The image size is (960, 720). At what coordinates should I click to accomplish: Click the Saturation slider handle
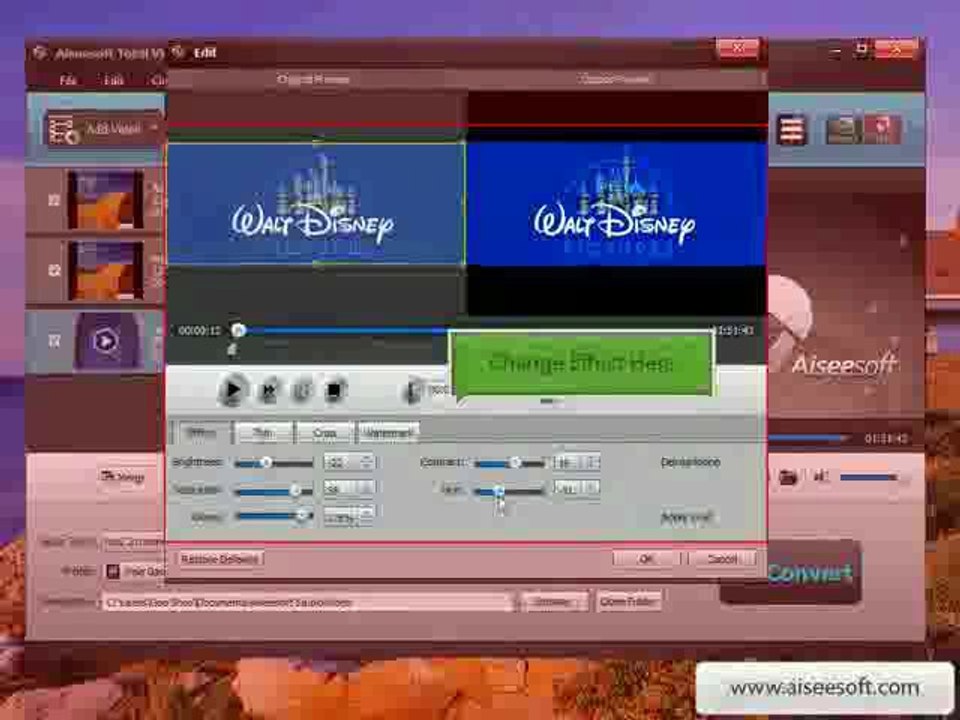(x=295, y=490)
